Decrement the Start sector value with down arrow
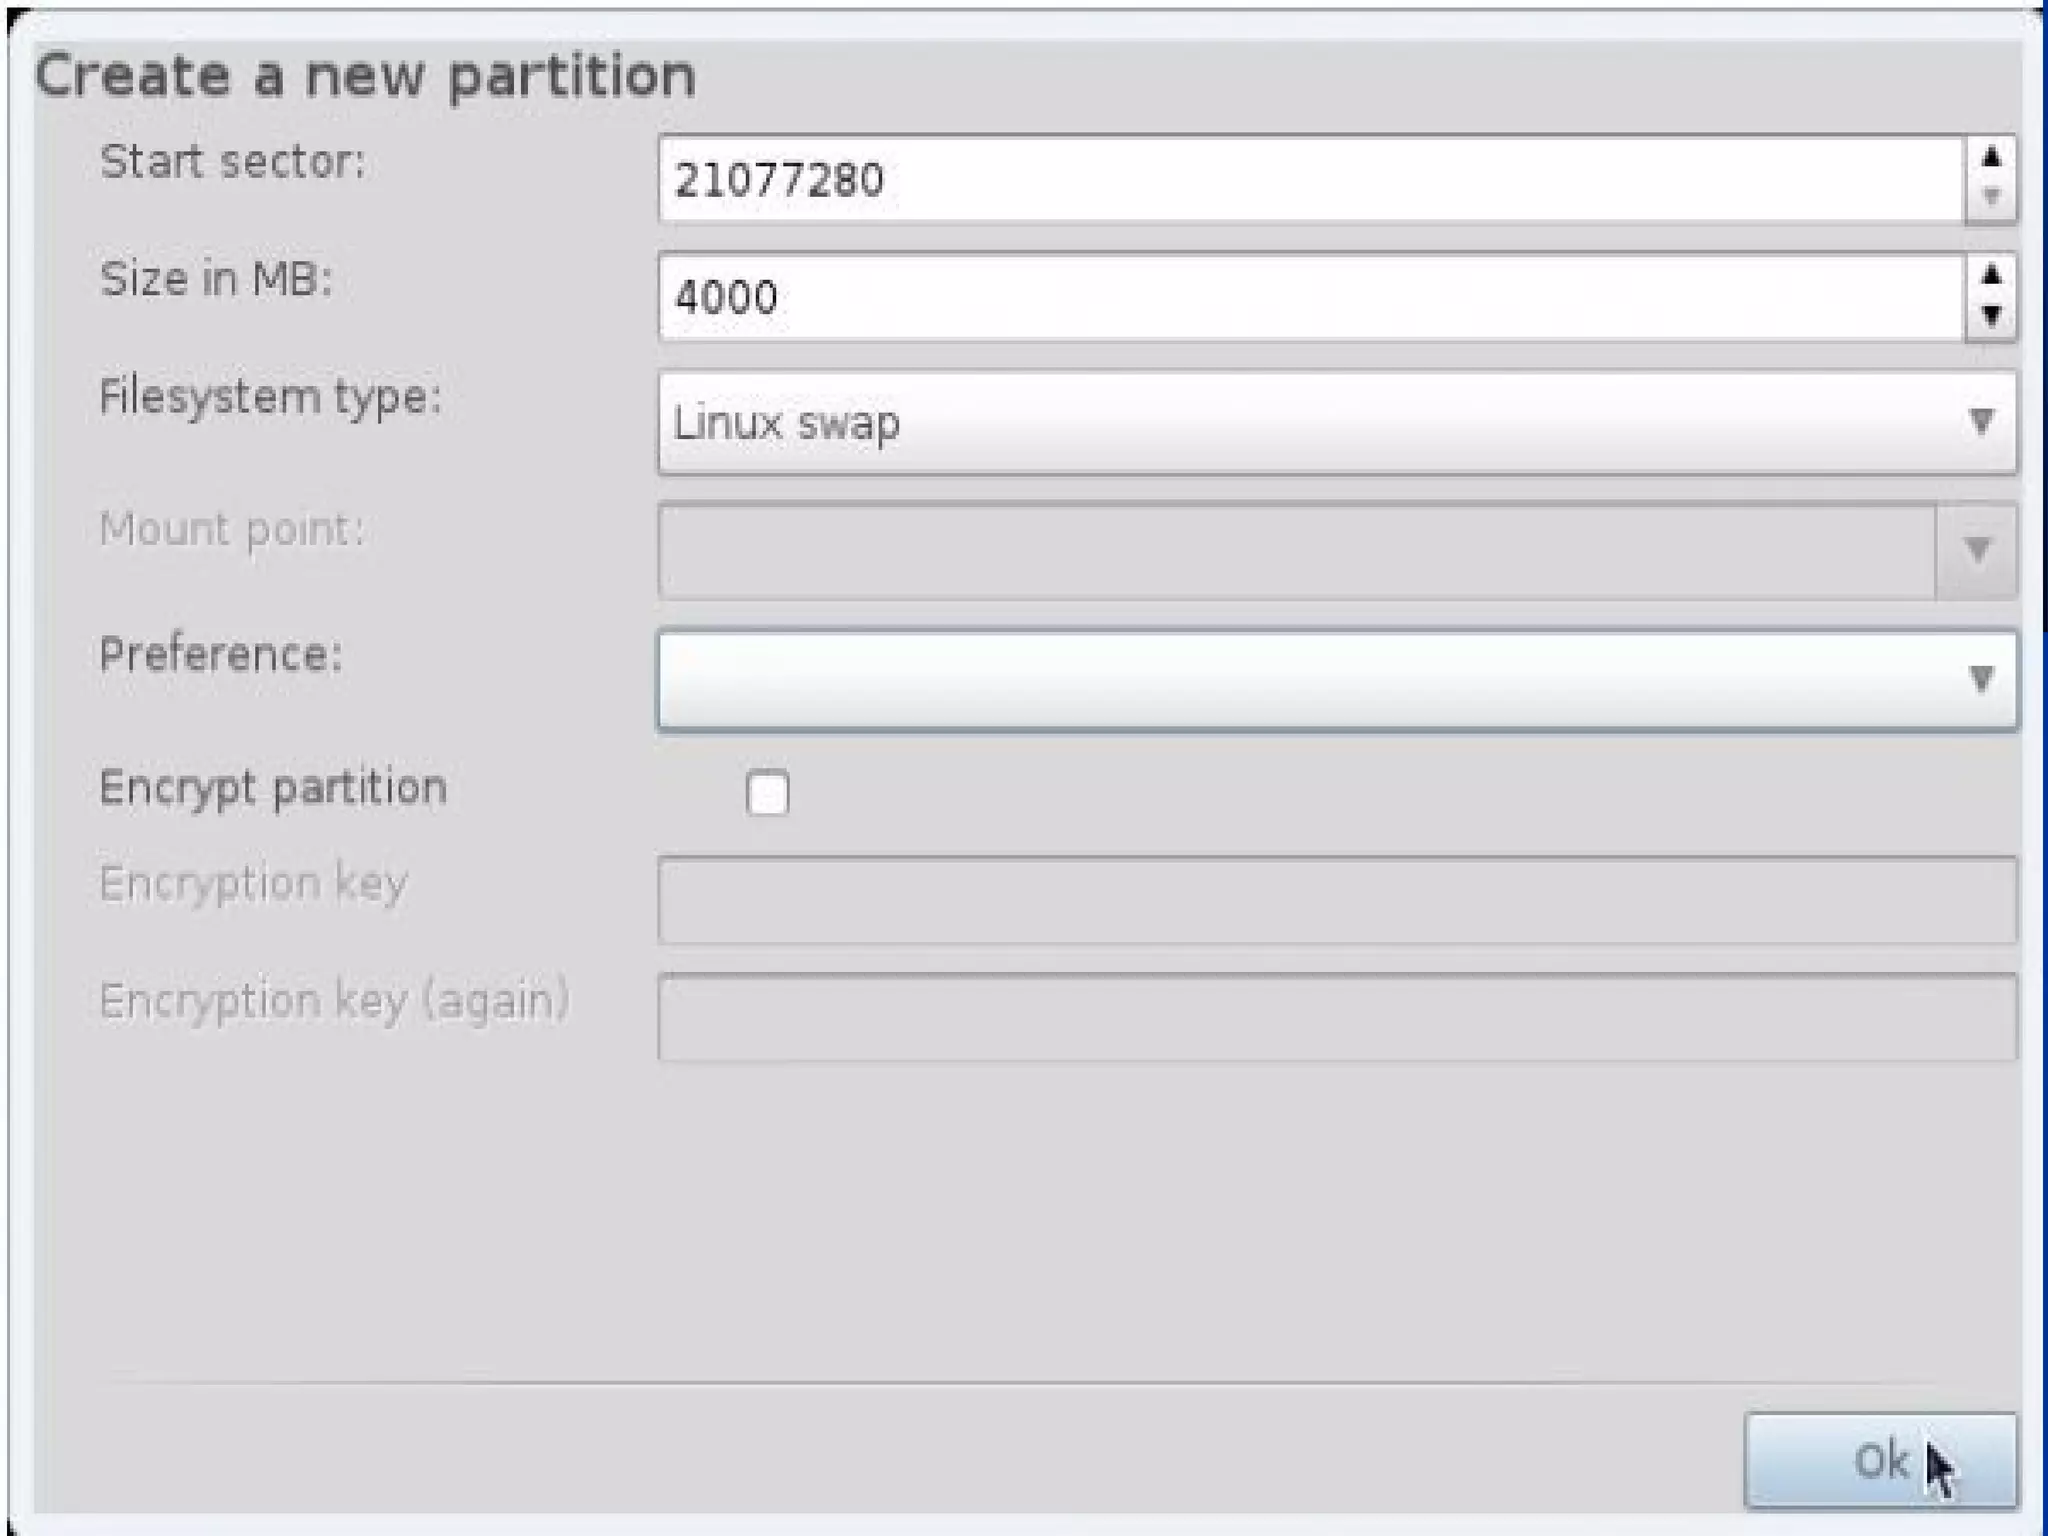Image resolution: width=2048 pixels, height=1536 pixels. pyautogui.click(x=1990, y=198)
